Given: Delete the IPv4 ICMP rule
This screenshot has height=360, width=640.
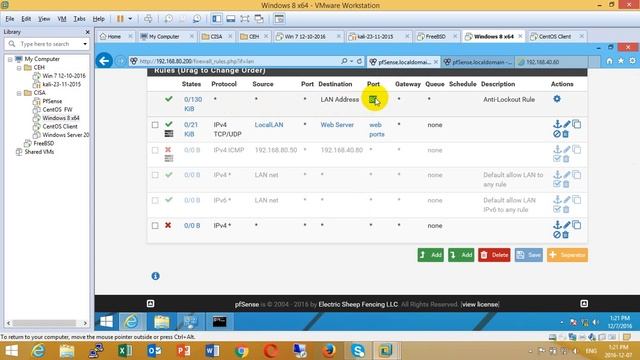Looking at the screenshot, I should [566, 159].
